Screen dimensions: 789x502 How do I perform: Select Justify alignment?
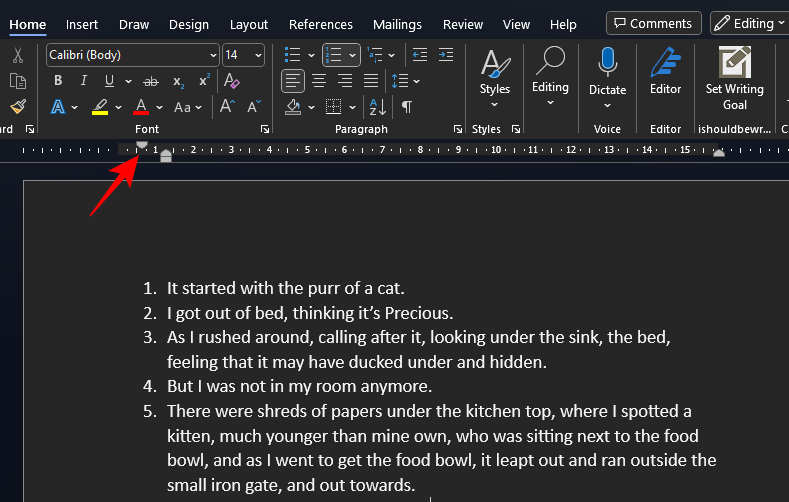(x=371, y=80)
